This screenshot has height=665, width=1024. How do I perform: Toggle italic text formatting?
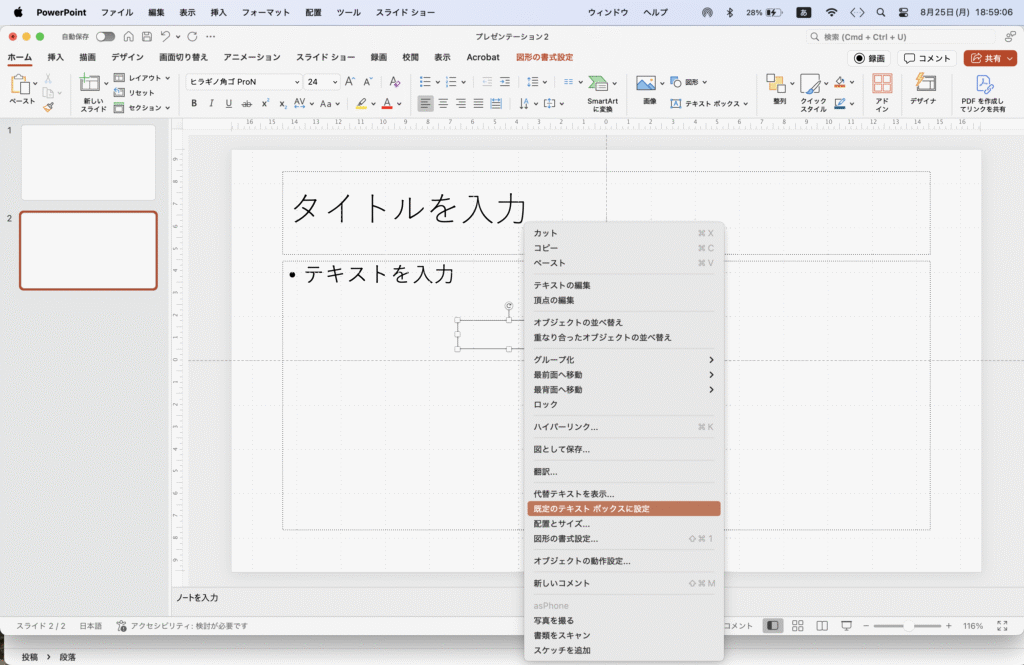point(212,103)
